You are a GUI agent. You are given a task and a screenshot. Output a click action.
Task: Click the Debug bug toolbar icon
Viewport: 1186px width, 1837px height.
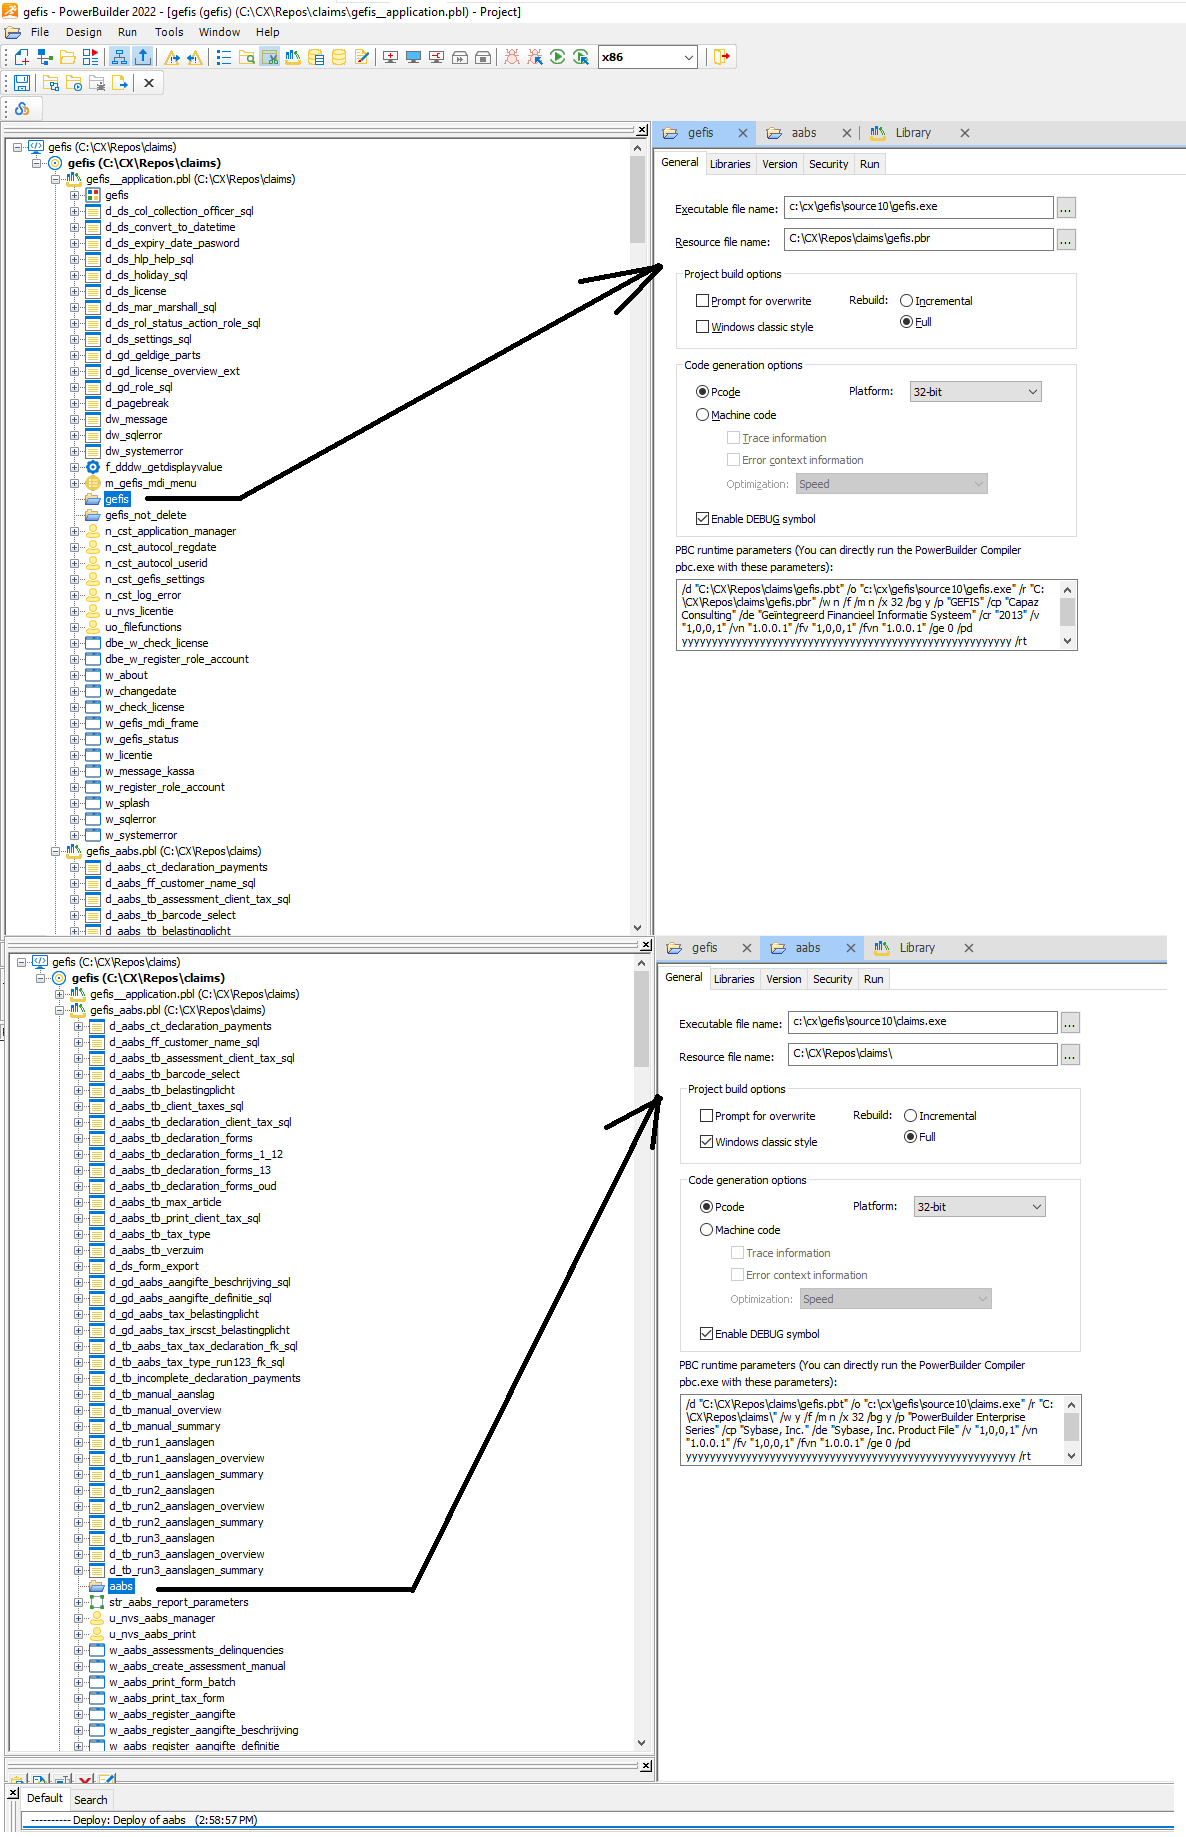click(x=512, y=57)
